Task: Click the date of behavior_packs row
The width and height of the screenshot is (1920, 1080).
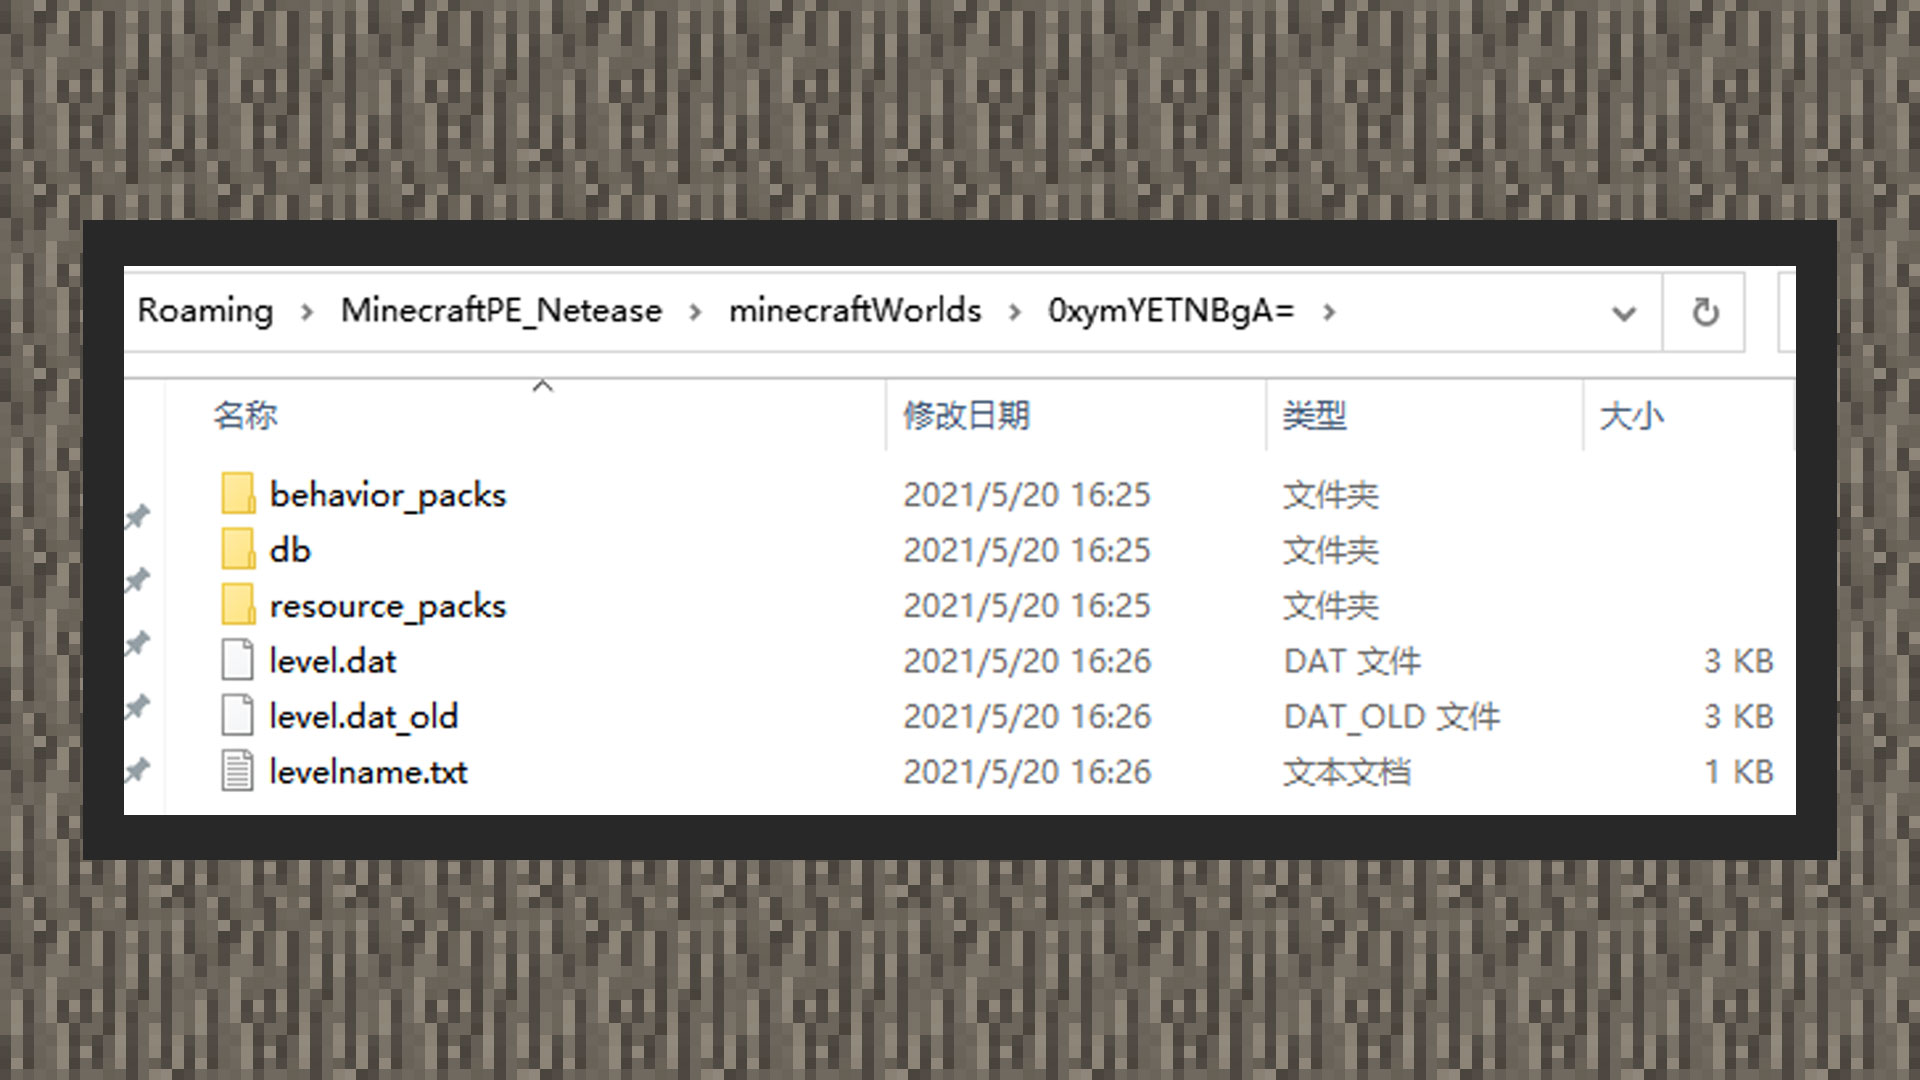Action: (x=1027, y=495)
